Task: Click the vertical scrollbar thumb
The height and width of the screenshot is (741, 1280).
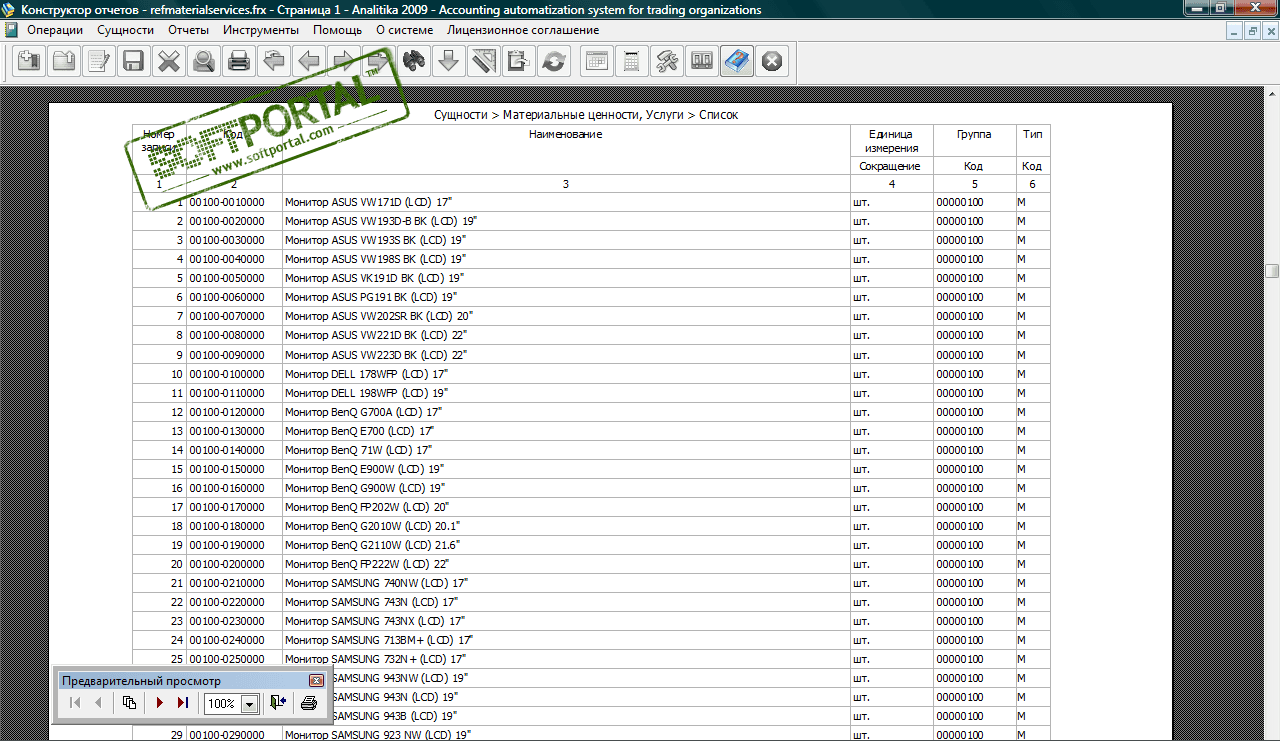Action: (x=1272, y=271)
